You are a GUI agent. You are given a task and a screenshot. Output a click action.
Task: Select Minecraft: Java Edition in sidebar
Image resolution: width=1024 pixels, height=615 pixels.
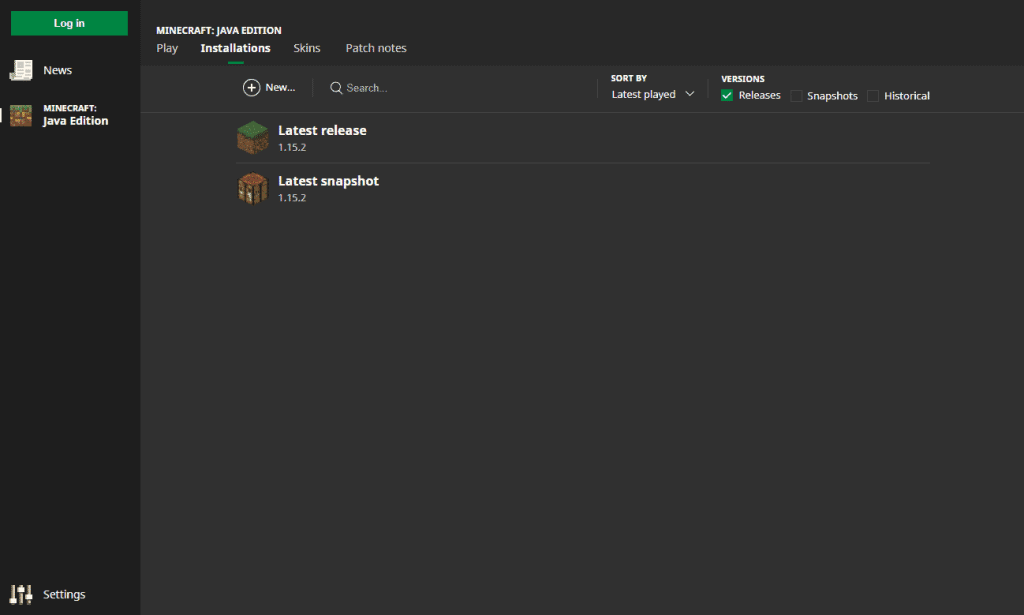(x=76, y=115)
